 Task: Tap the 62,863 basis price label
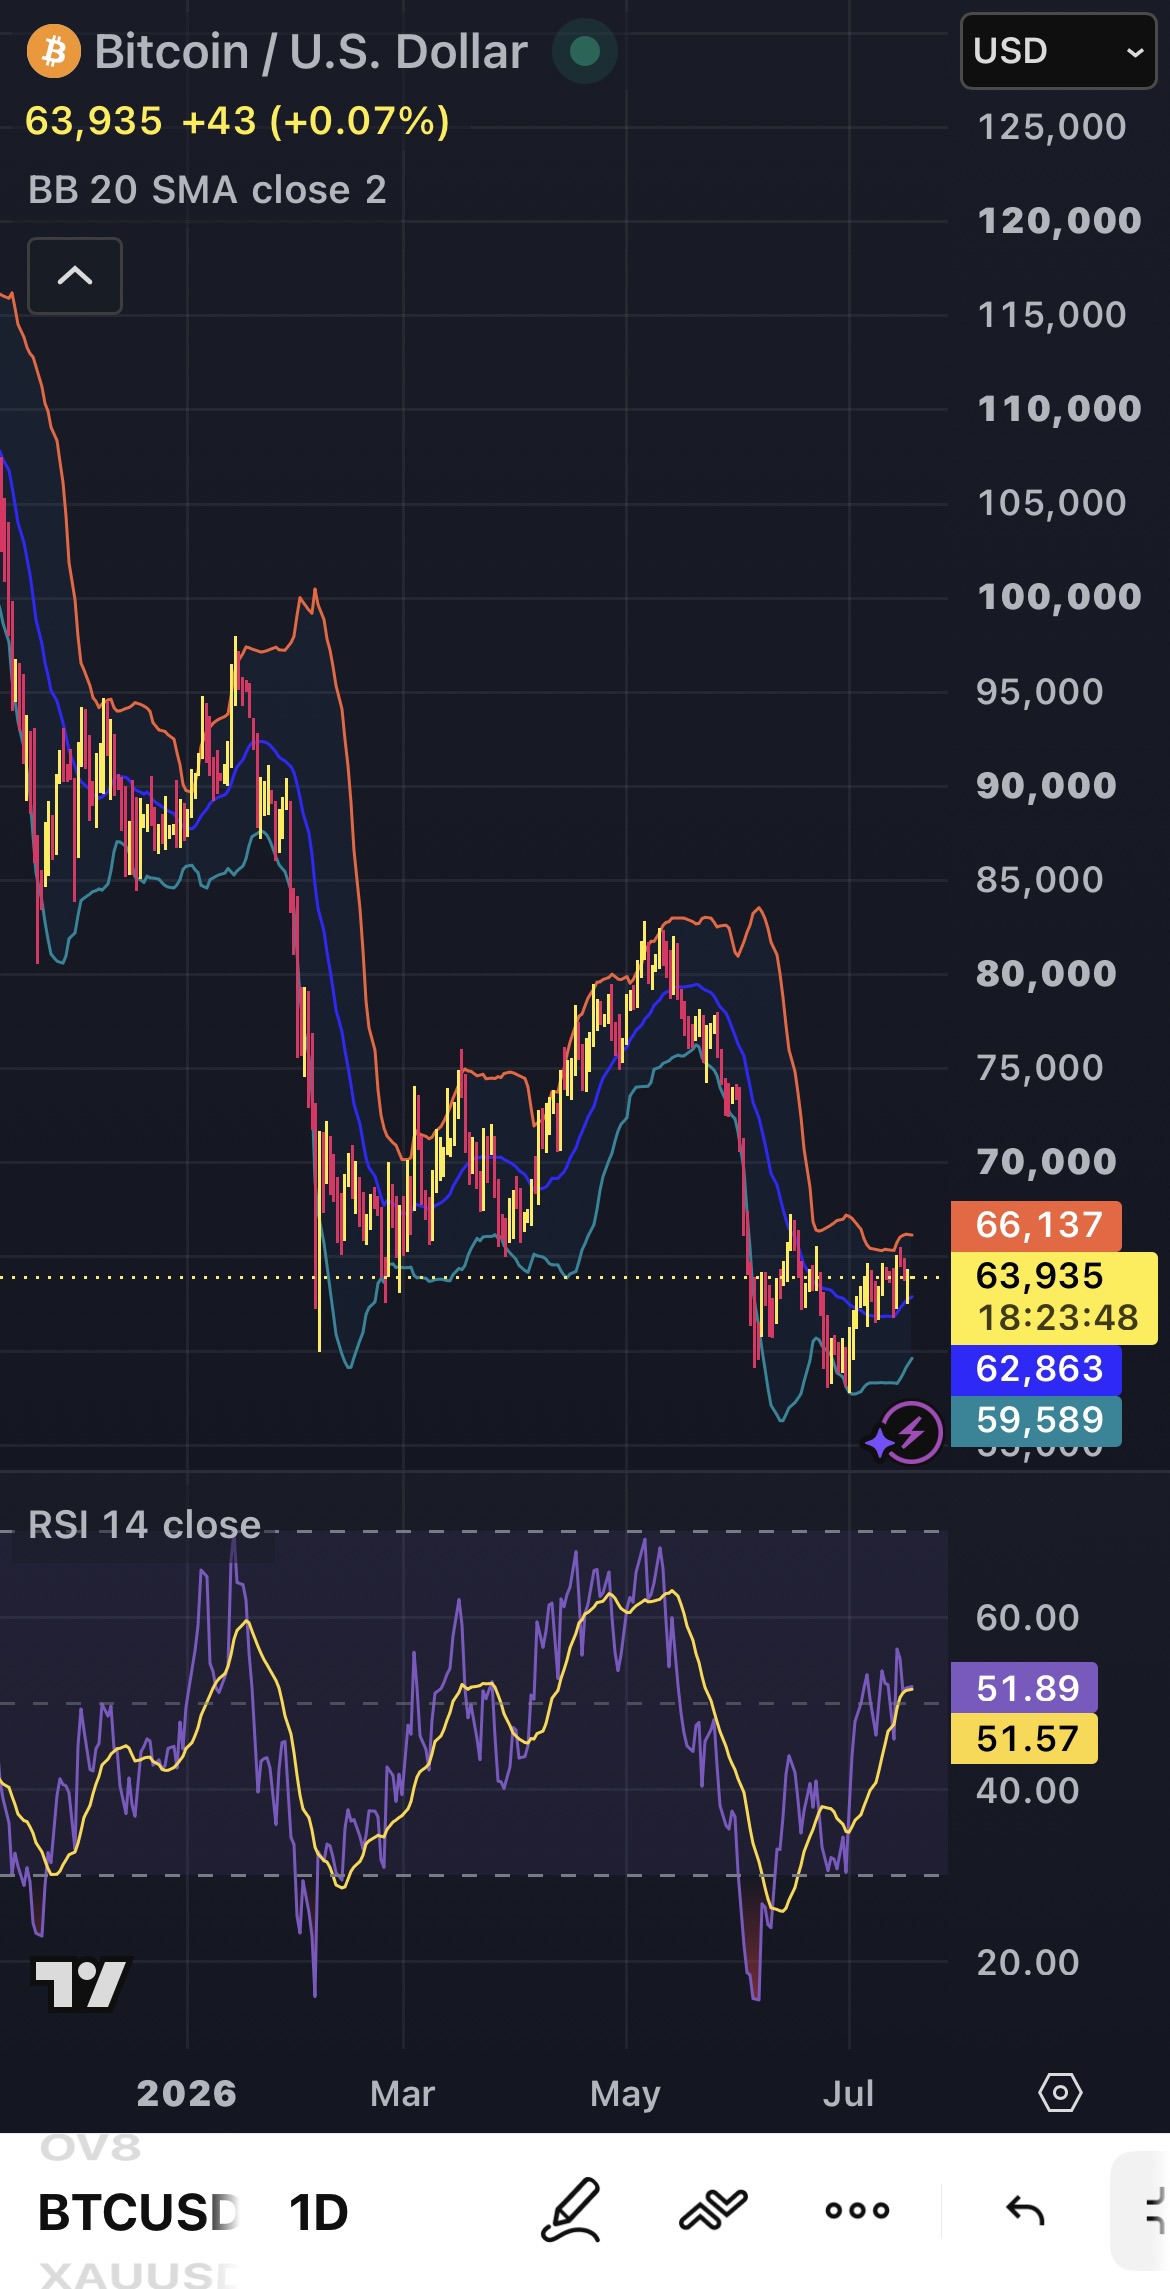point(1036,1369)
